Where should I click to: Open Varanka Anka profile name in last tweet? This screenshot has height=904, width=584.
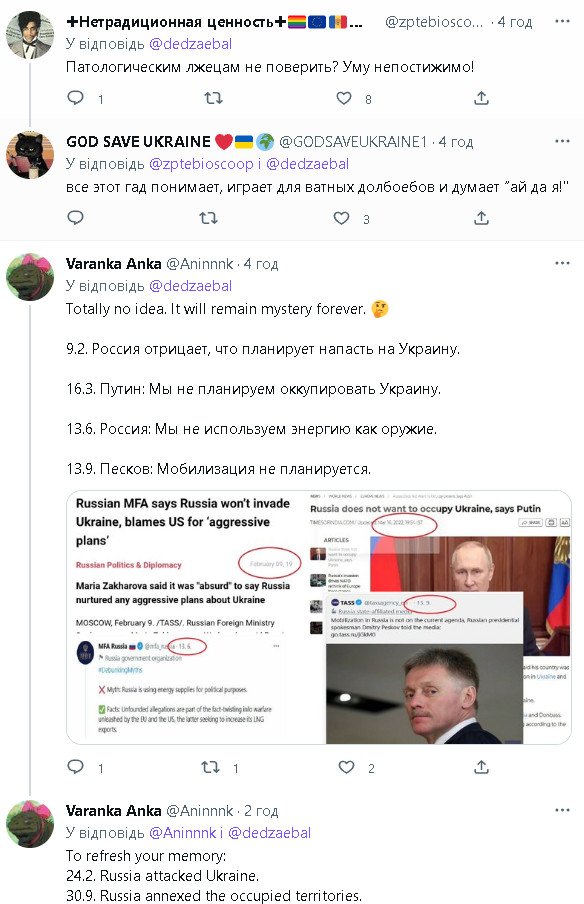(114, 811)
